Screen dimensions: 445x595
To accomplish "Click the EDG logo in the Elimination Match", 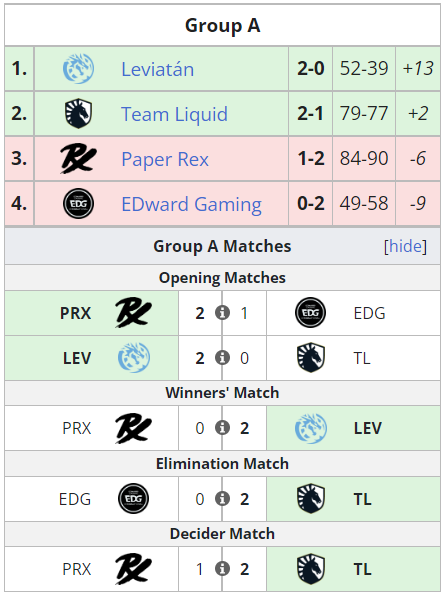I will (x=134, y=499).
